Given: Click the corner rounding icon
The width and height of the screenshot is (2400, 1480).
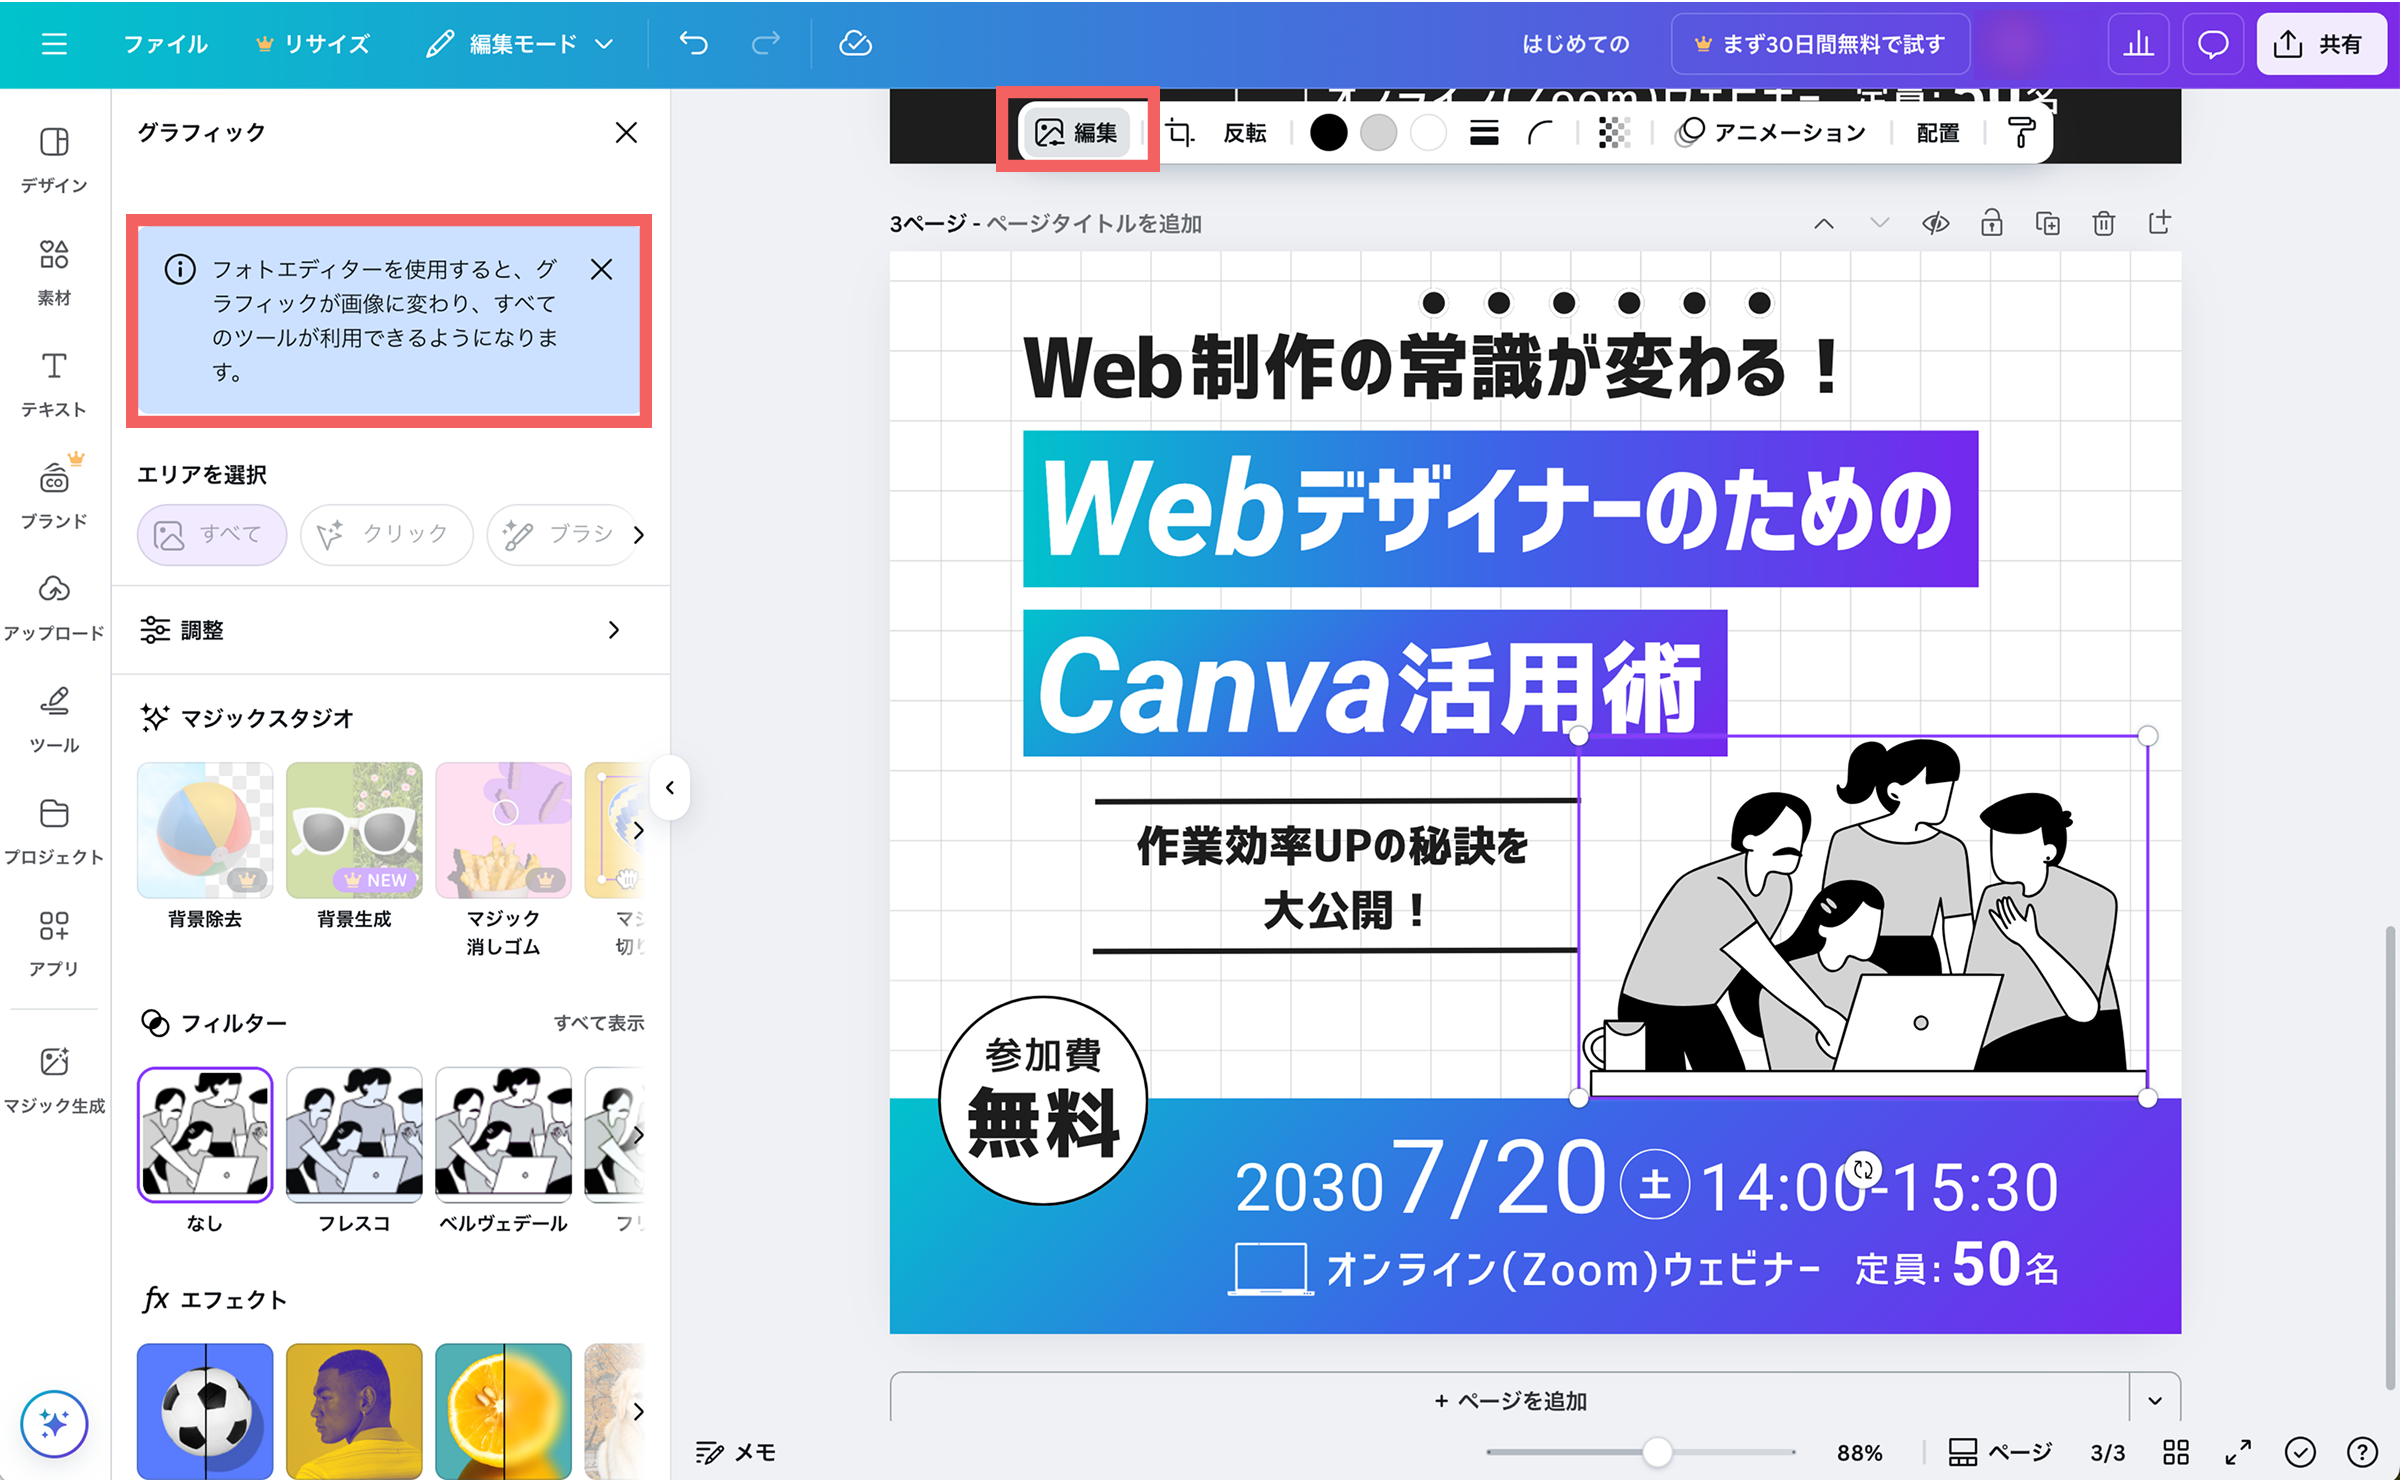Looking at the screenshot, I should coord(1540,133).
